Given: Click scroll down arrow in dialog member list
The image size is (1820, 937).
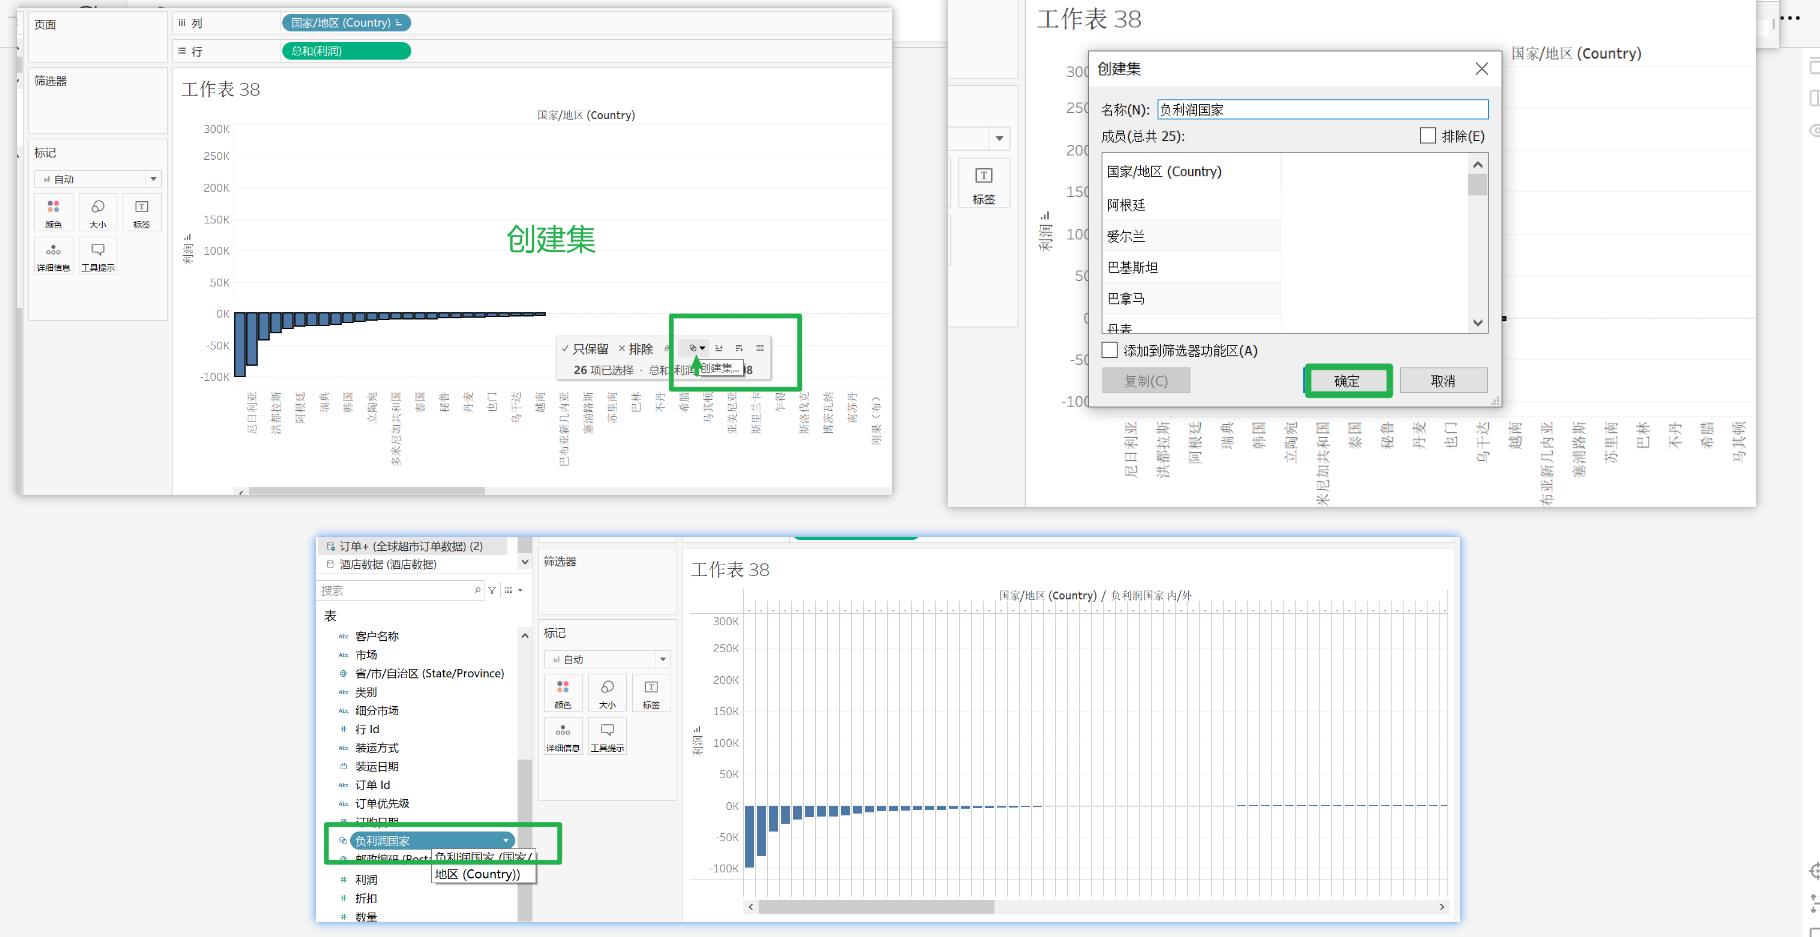Looking at the screenshot, I should pos(1478,323).
